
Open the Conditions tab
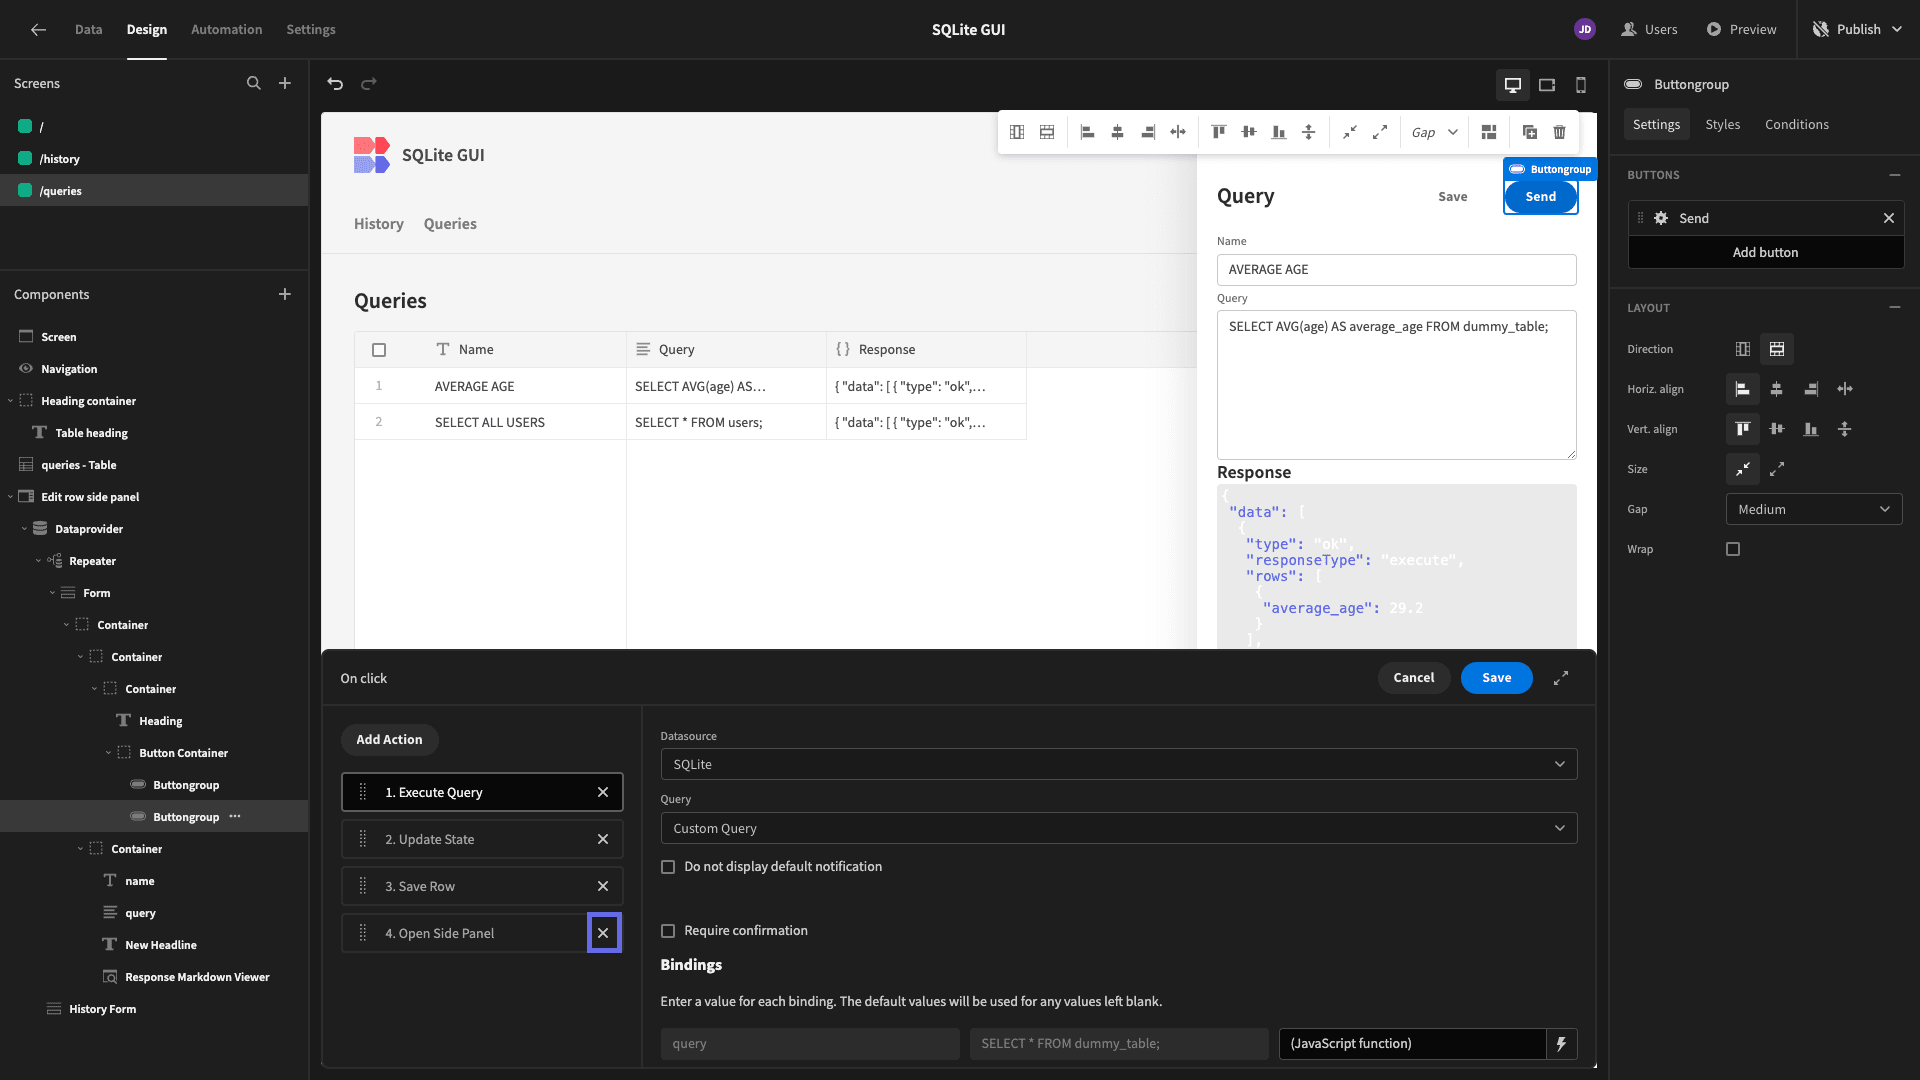[1796, 124]
